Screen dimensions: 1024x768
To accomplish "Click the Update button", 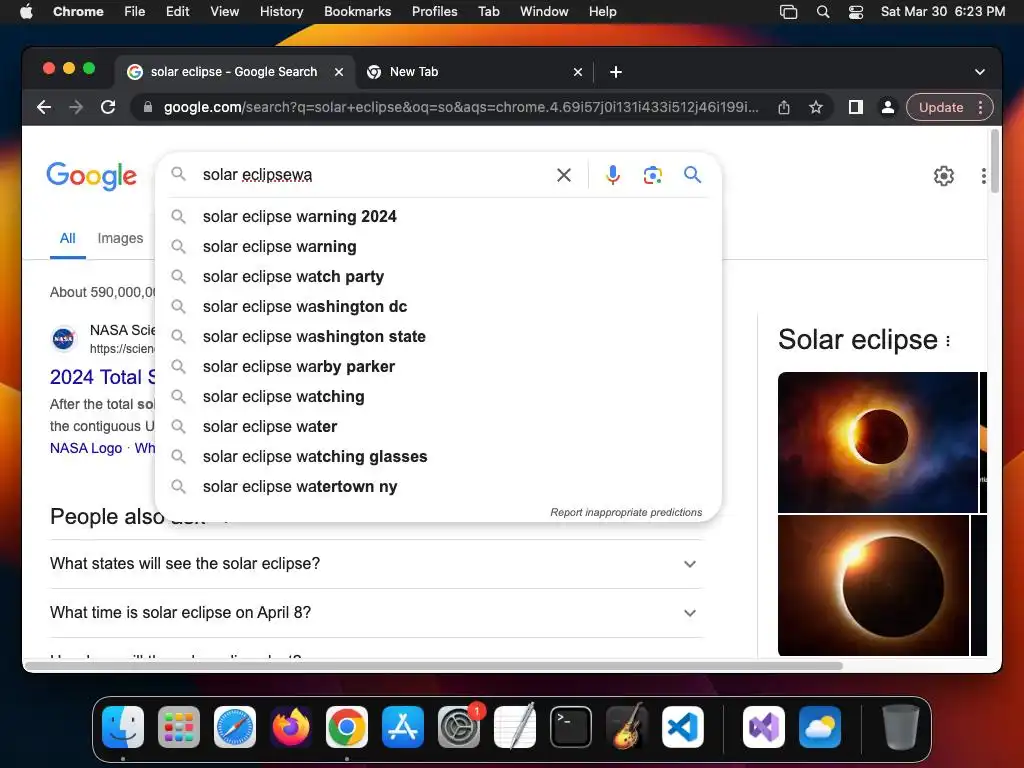I will [940, 107].
